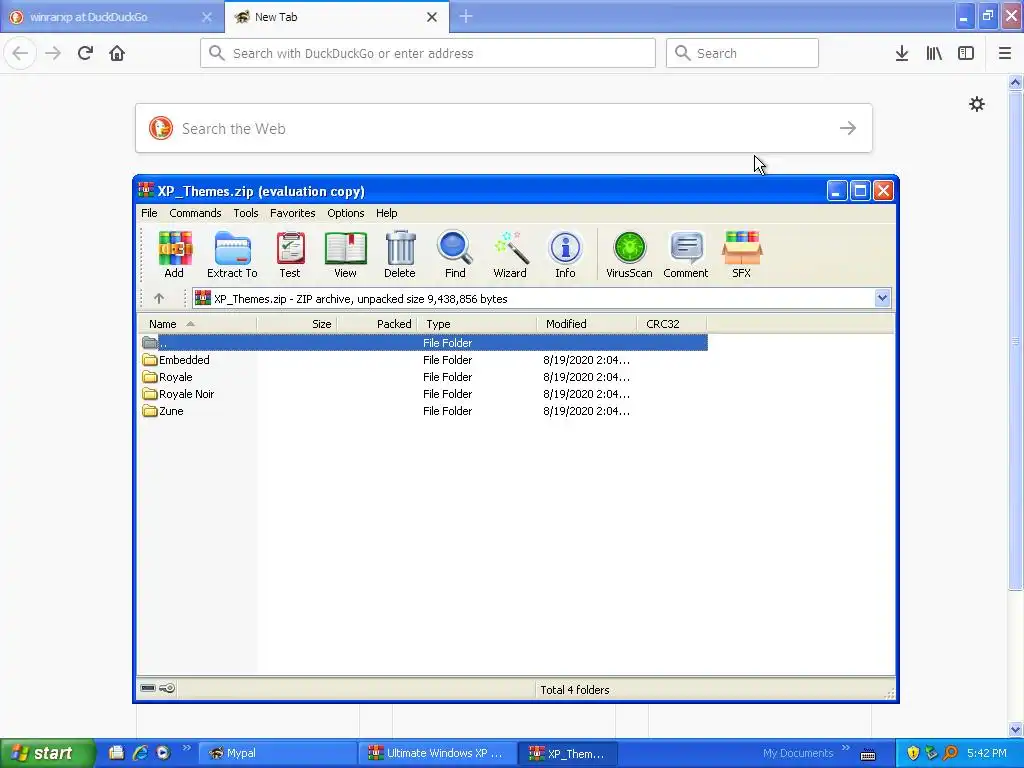Expand the My Documents toolbar chevron

pos(846,748)
